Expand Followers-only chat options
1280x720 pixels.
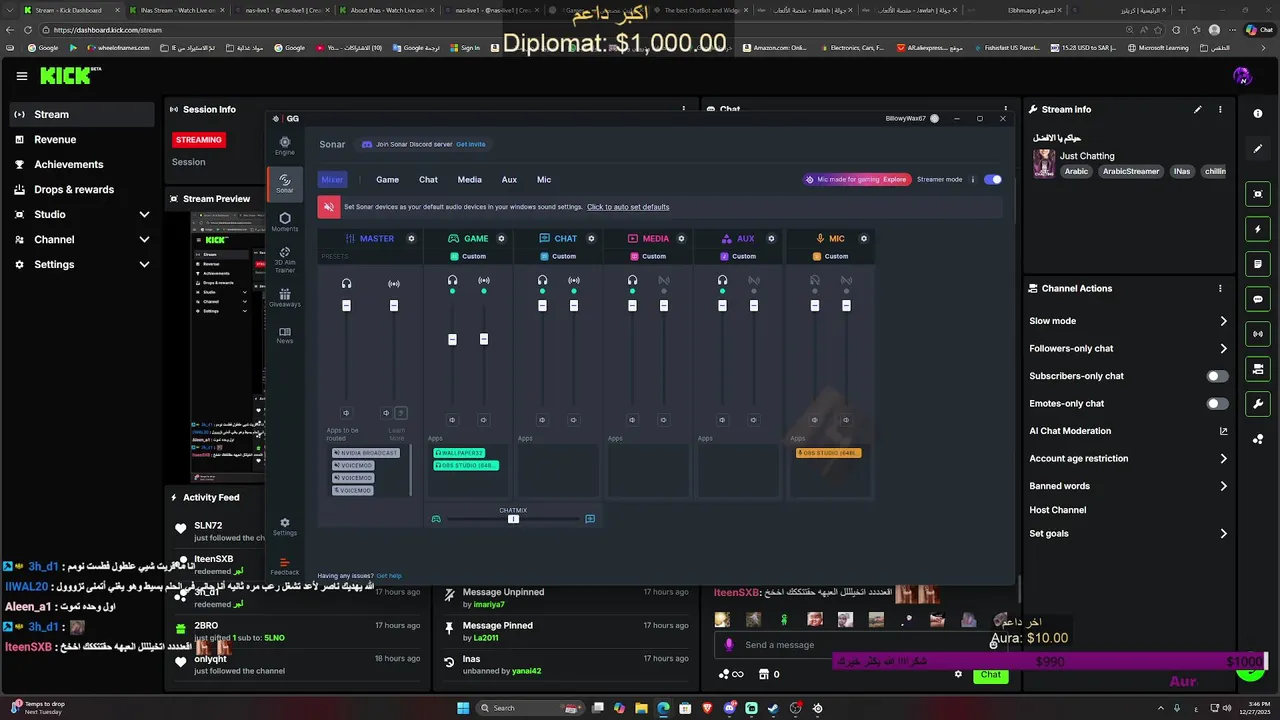point(1223,349)
